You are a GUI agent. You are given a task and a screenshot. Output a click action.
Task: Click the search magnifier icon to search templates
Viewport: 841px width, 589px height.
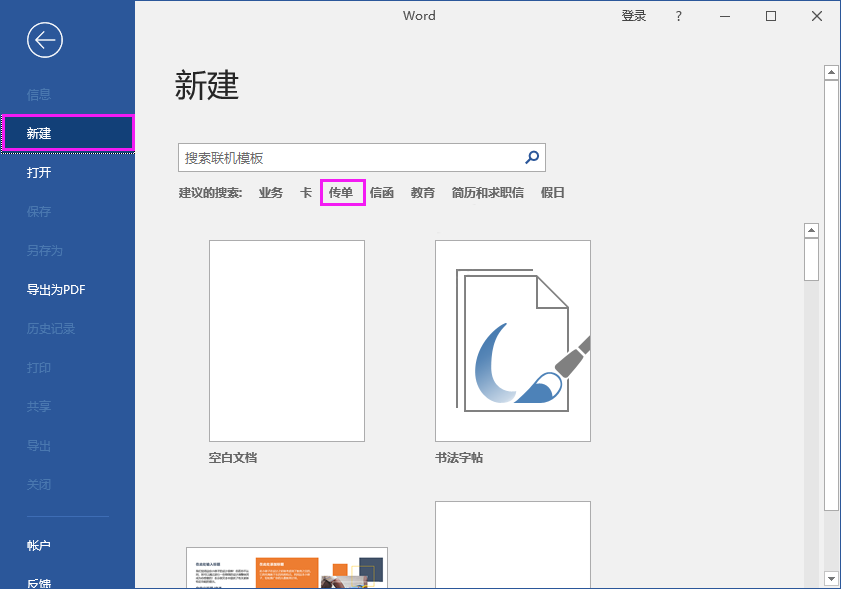(x=532, y=157)
